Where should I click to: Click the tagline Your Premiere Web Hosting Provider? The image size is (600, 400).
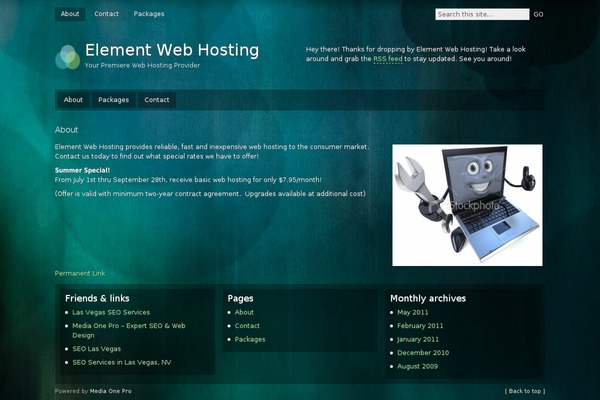click(142, 65)
